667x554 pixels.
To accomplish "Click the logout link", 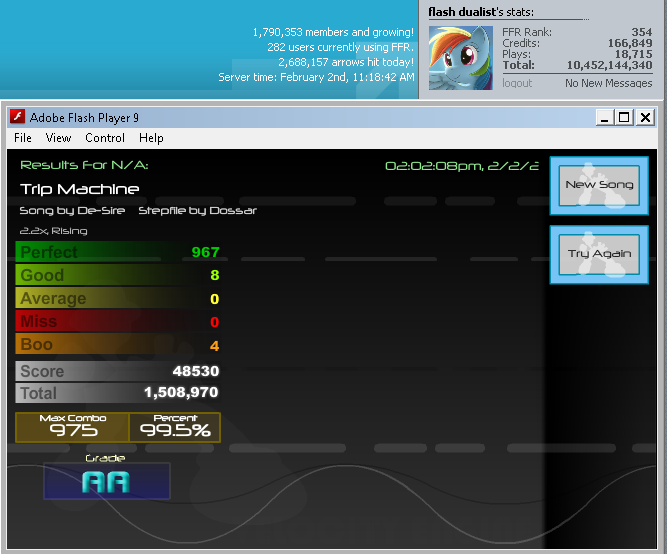I will [x=517, y=83].
